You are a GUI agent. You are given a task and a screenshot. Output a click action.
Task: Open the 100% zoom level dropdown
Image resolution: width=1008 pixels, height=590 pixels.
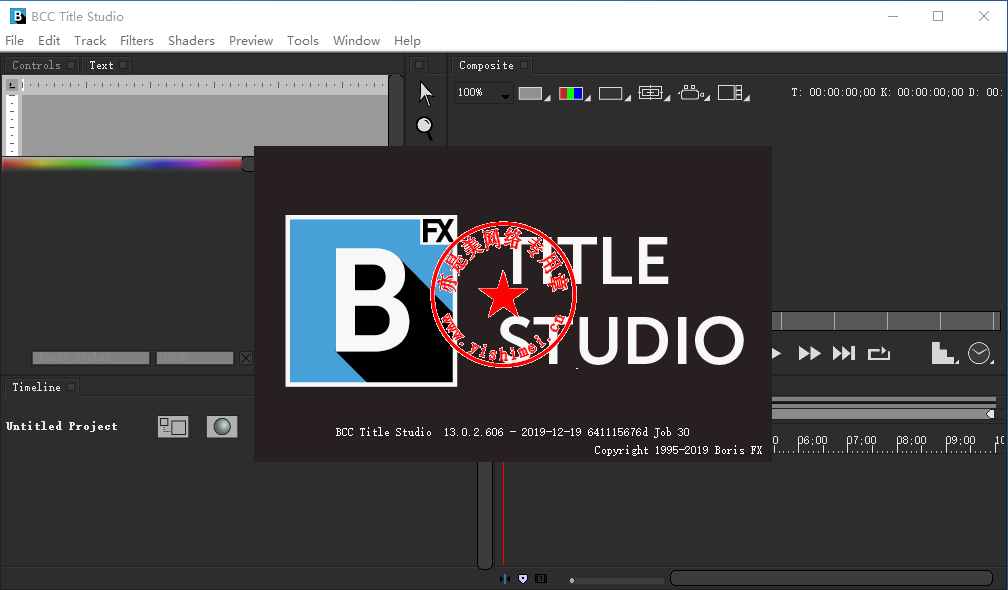[483, 93]
